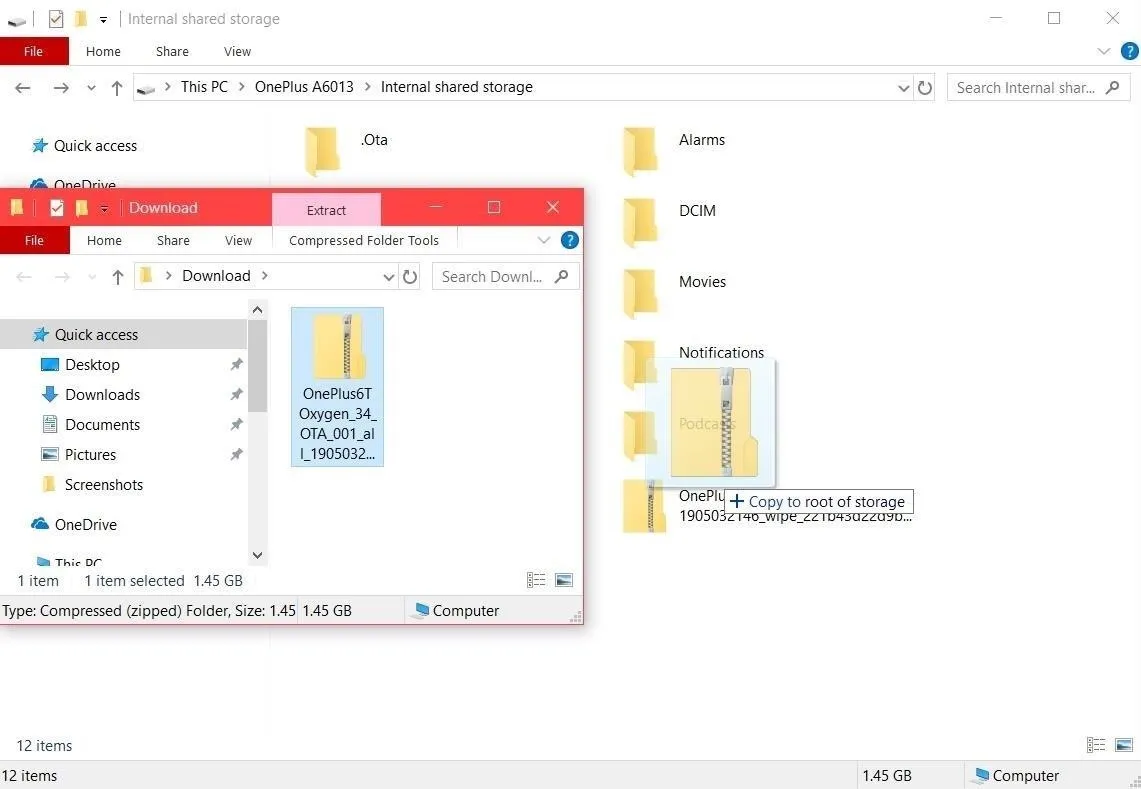The image size is (1141, 789).
Task: Select the .Ota folder
Action: pos(346,151)
